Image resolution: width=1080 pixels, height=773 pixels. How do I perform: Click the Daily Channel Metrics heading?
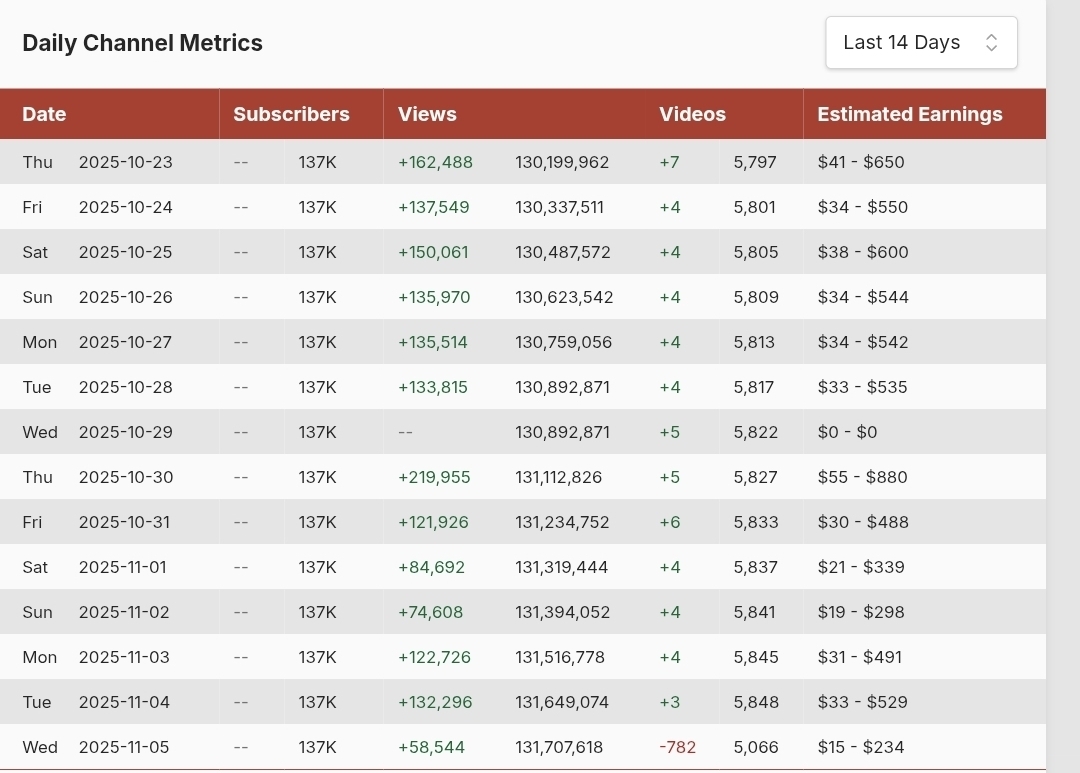click(142, 43)
